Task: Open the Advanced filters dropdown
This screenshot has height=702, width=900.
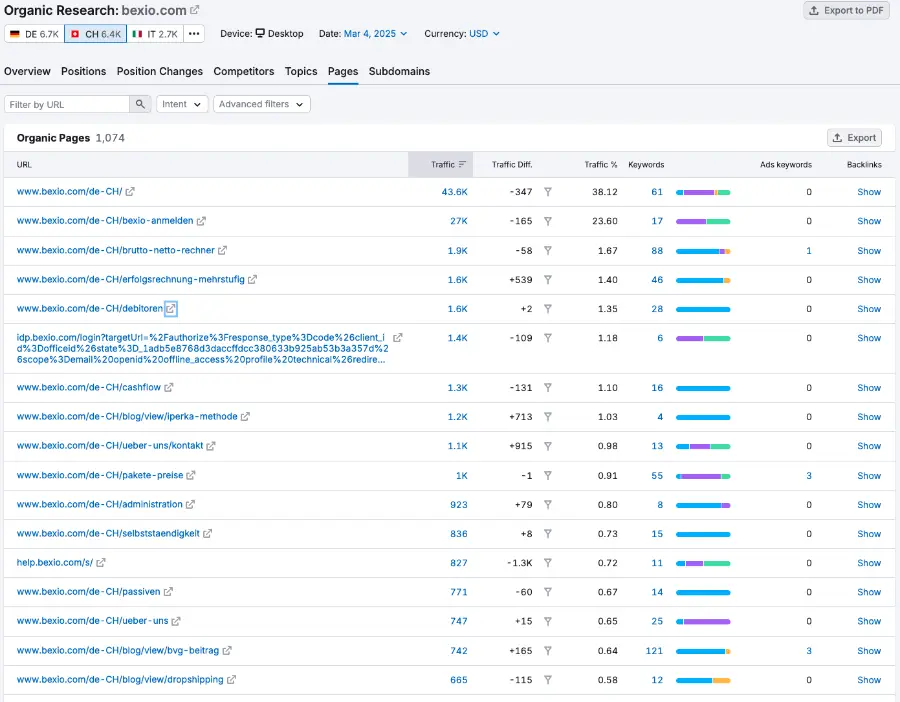Action: tap(261, 104)
